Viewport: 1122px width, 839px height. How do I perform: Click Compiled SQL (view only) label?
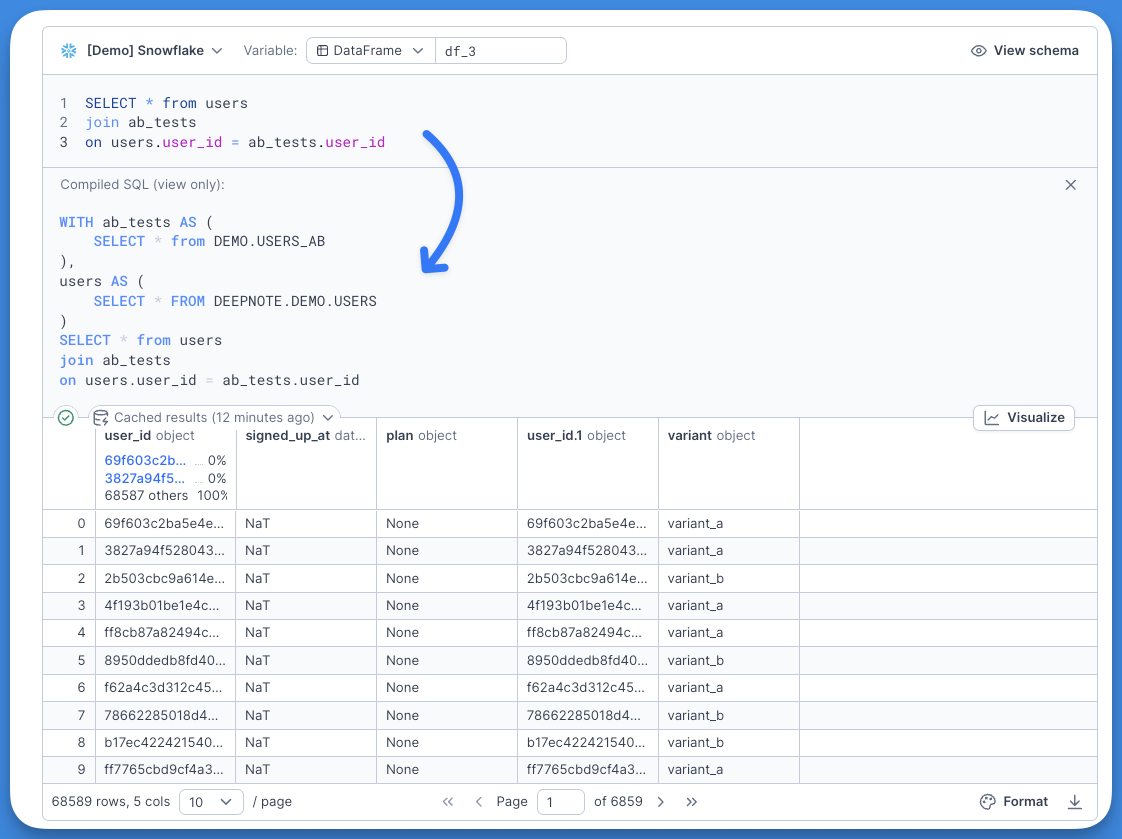pyautogui.click(x=142, y=185)
